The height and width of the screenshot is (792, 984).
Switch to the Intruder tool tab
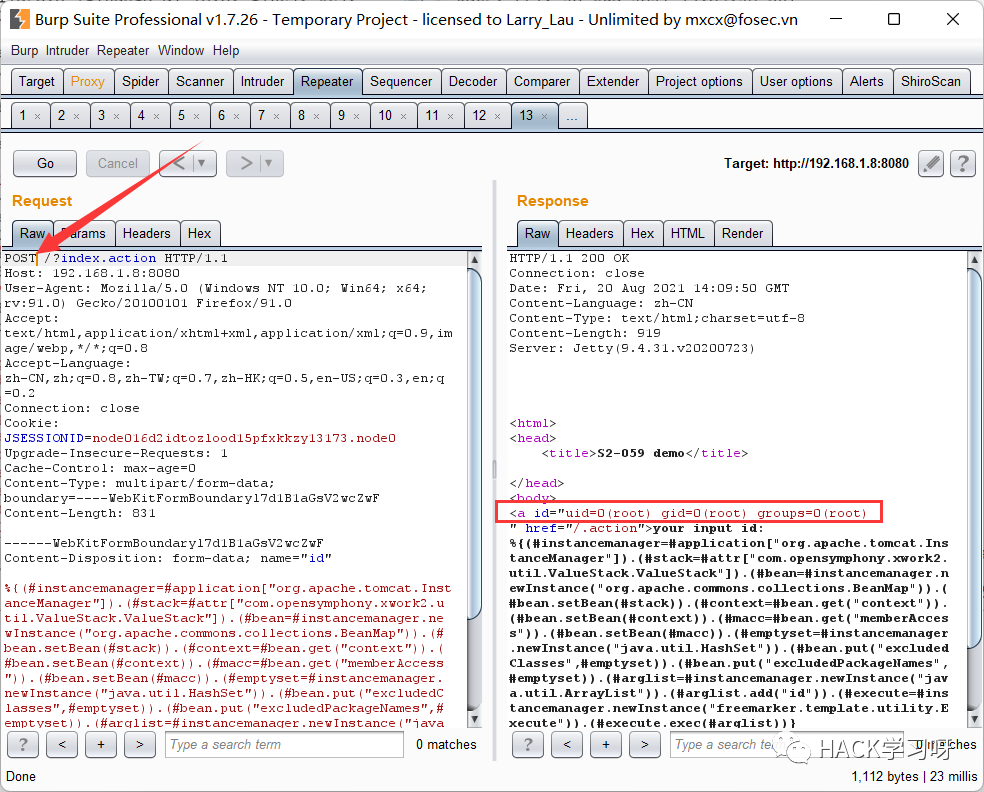coord(262,82)
